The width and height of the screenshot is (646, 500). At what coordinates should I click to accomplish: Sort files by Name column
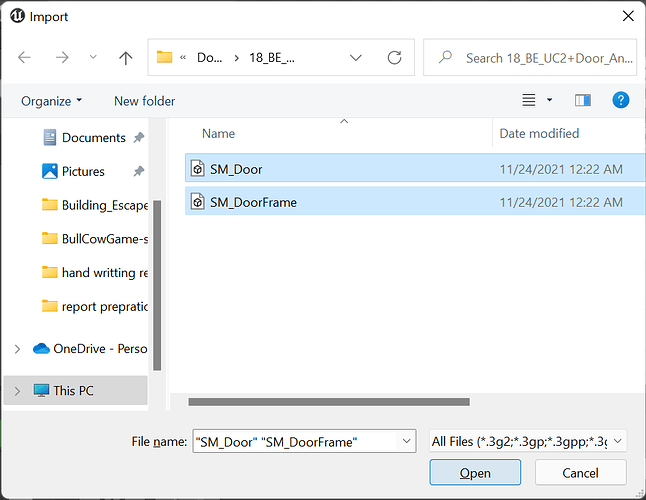coord(218,133)
